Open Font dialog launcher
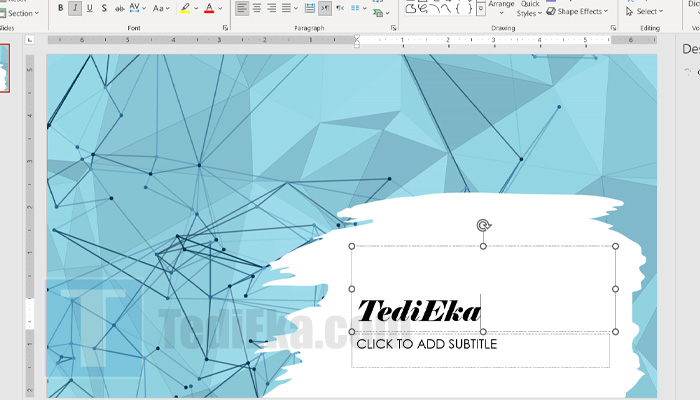 225,28
